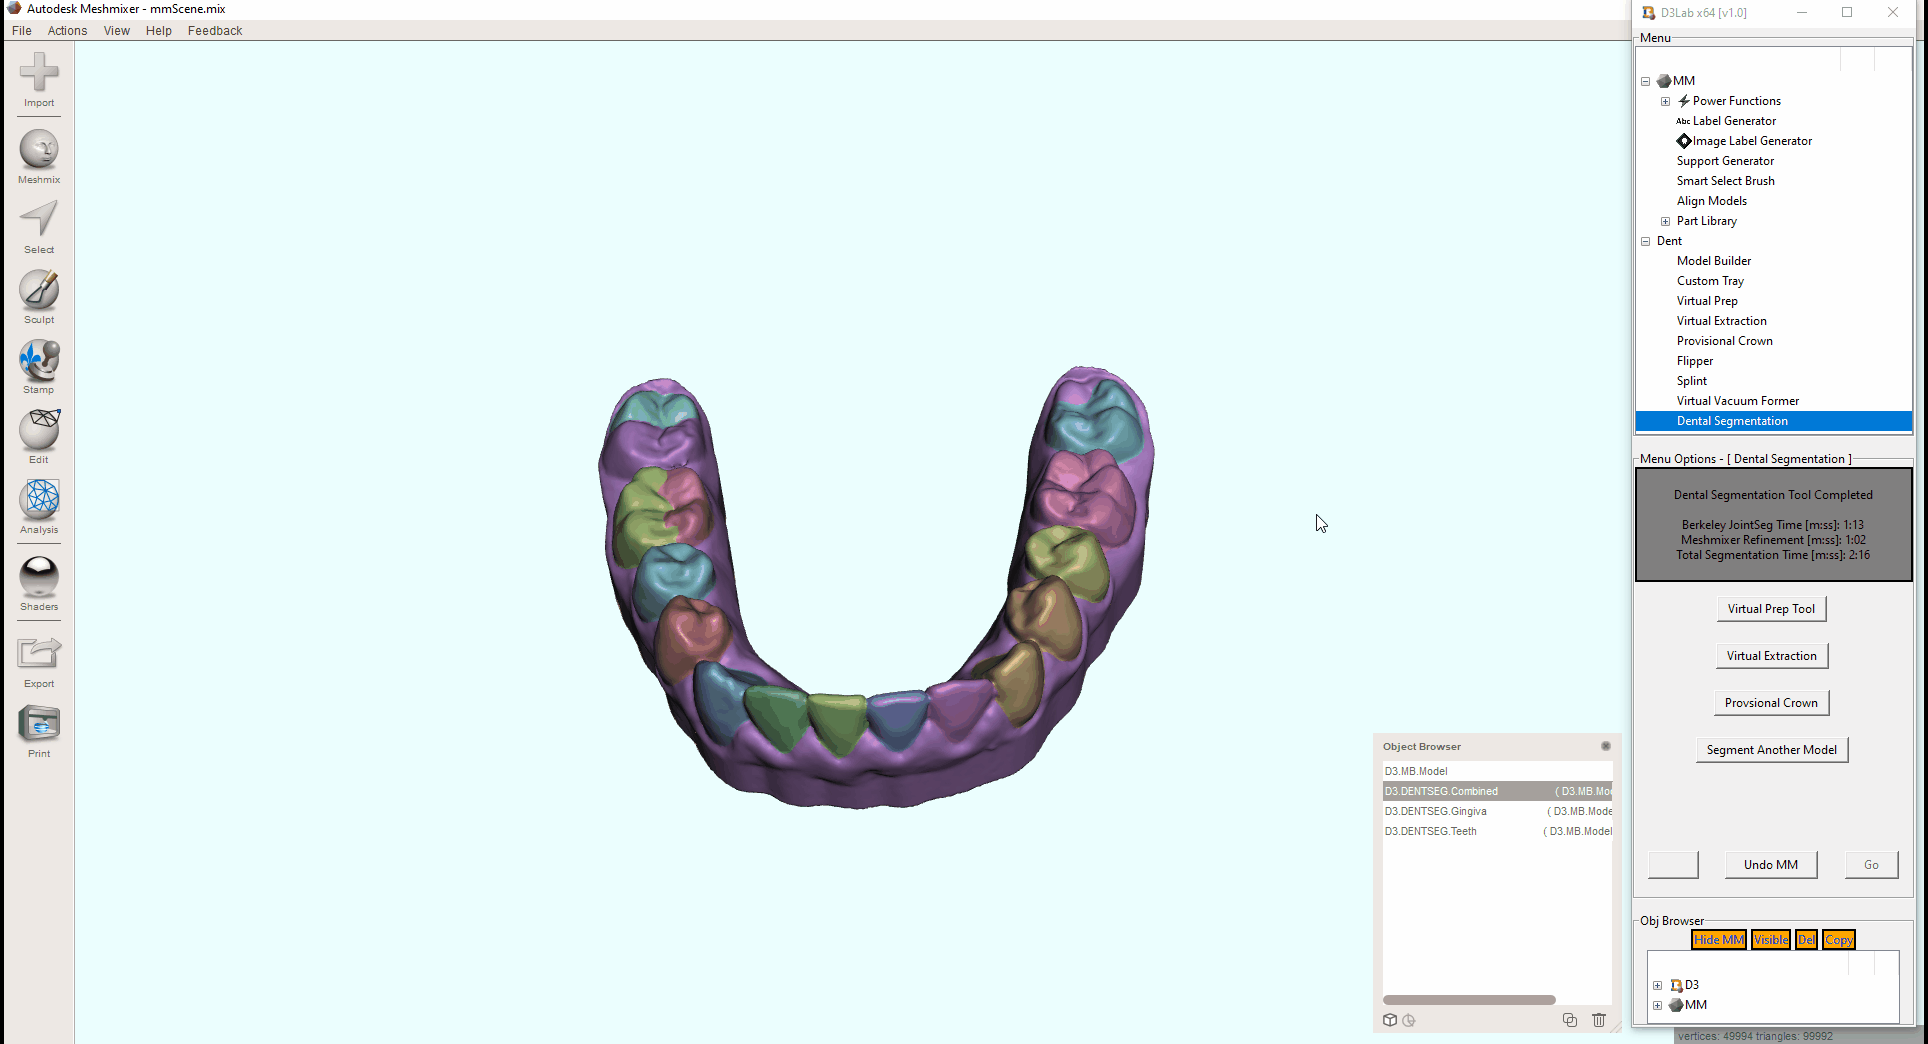Select D3.DENTSEG.Gingiva in the Object Browser
Screen dimensions: 1928x1044
click(x=1436, y=811)
